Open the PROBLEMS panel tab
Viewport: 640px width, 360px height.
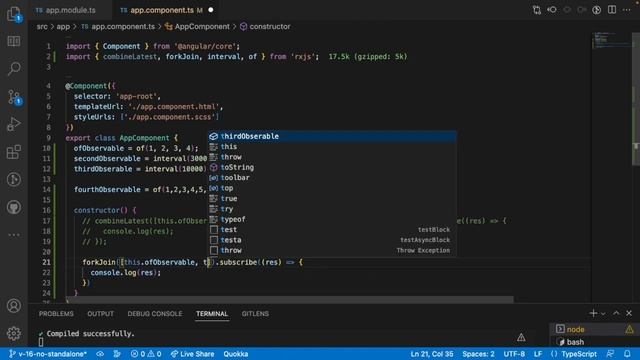pos(56,314)
